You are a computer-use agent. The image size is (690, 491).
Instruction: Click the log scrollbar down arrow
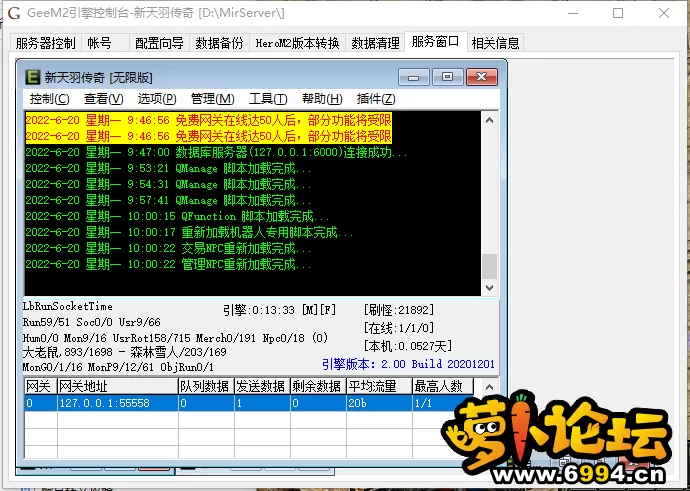click(x=489, y=287)
